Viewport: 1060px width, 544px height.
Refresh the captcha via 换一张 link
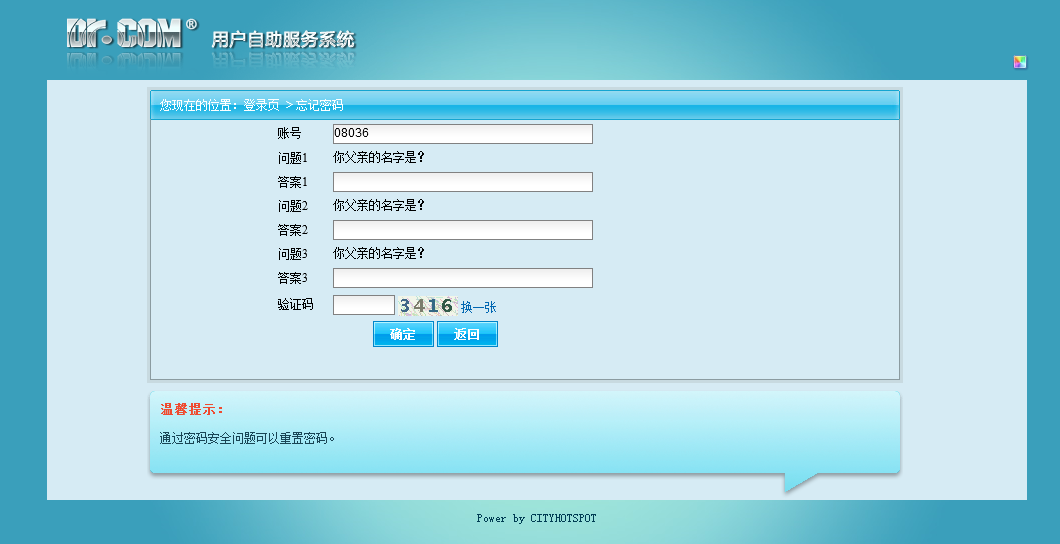coord(478,307)
